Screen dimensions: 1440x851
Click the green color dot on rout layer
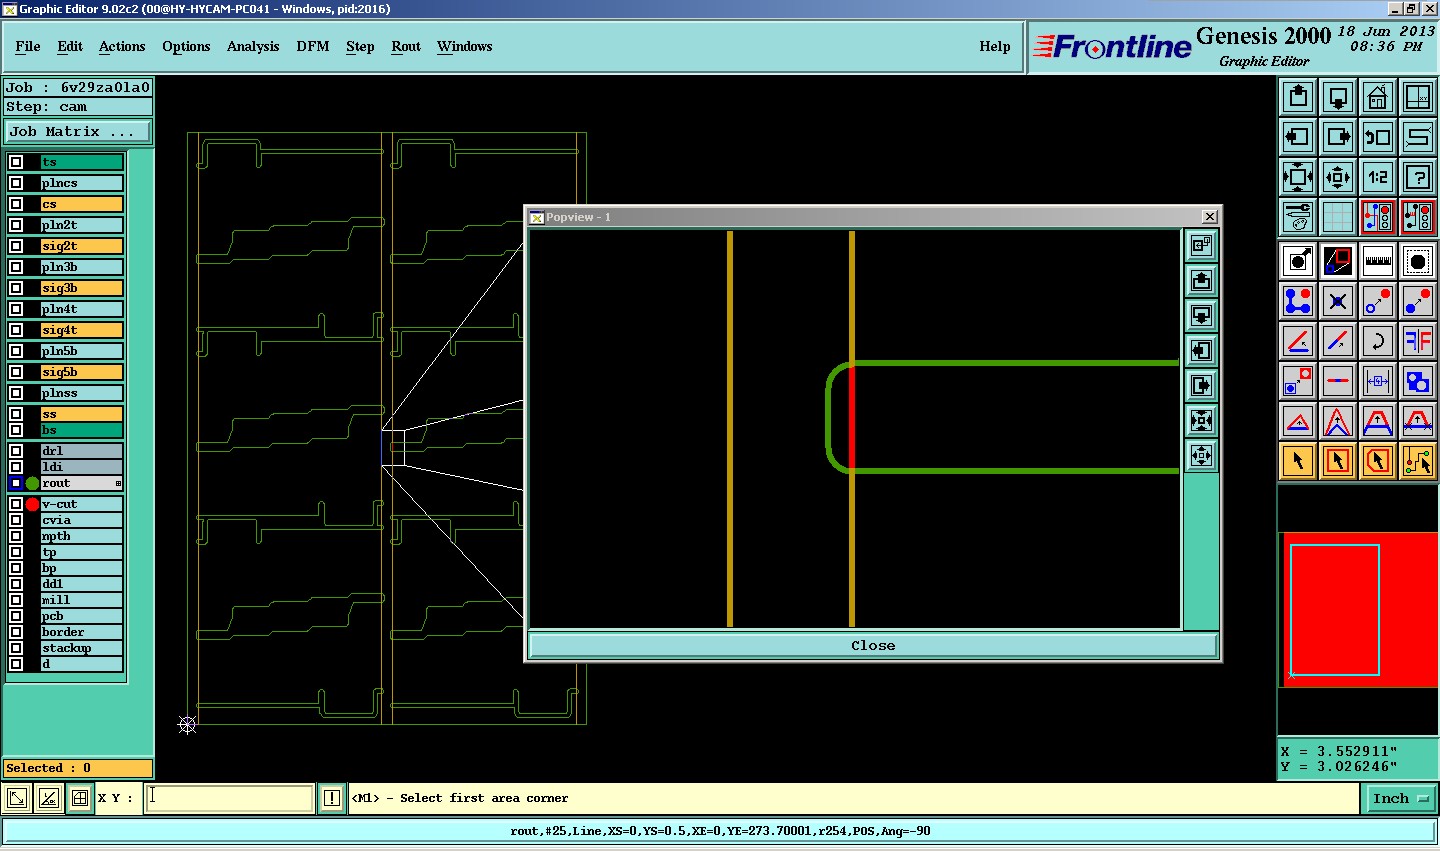[x=32, y=483]
